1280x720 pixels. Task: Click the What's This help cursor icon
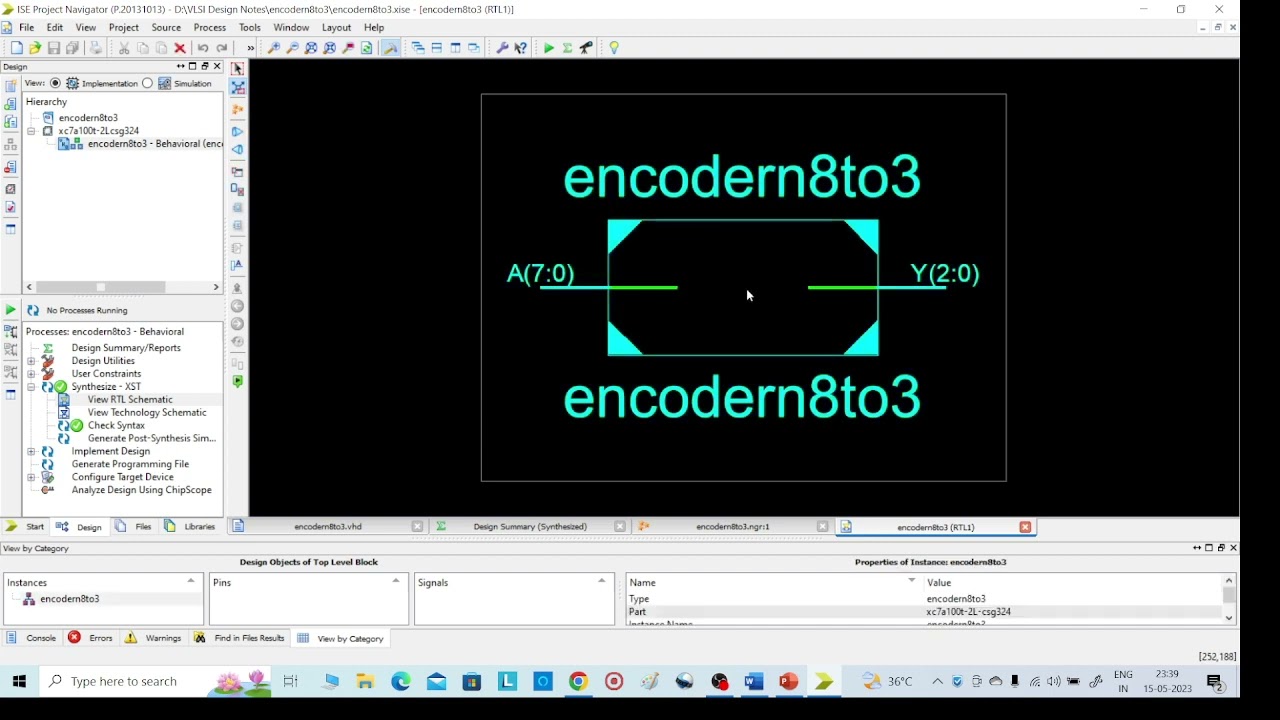(x=521, y=48)
